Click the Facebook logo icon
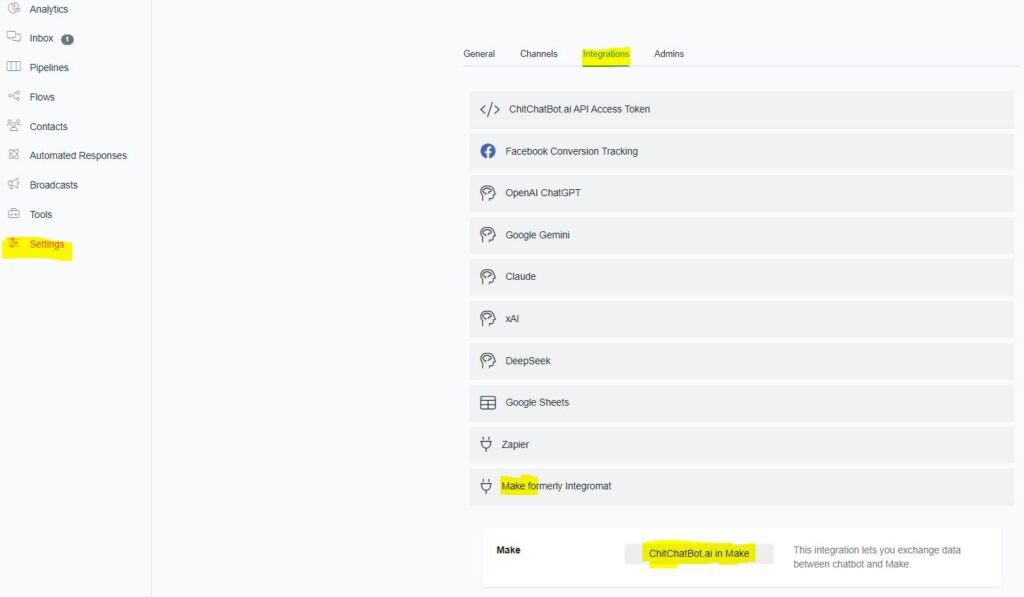This screenshot has width=1024, height=597. 488,151
